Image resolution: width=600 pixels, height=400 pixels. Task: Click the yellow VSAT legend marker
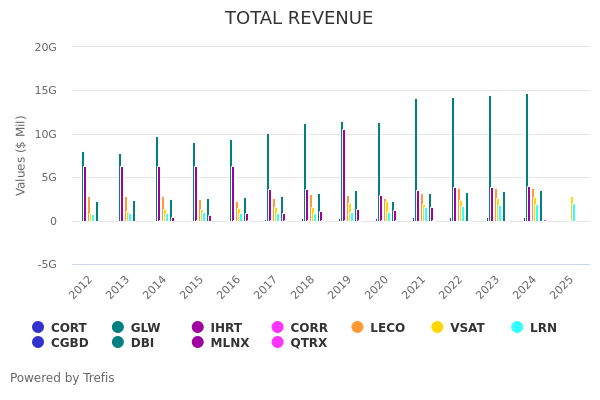(x=437, y=327)
